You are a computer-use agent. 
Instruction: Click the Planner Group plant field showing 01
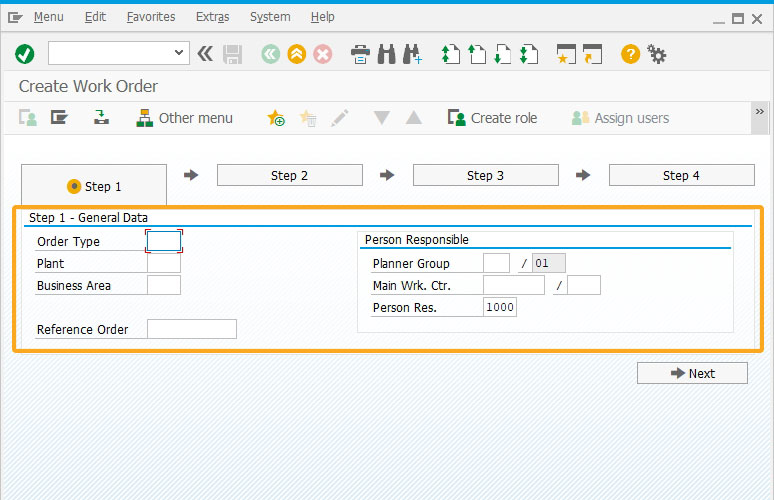549,263
